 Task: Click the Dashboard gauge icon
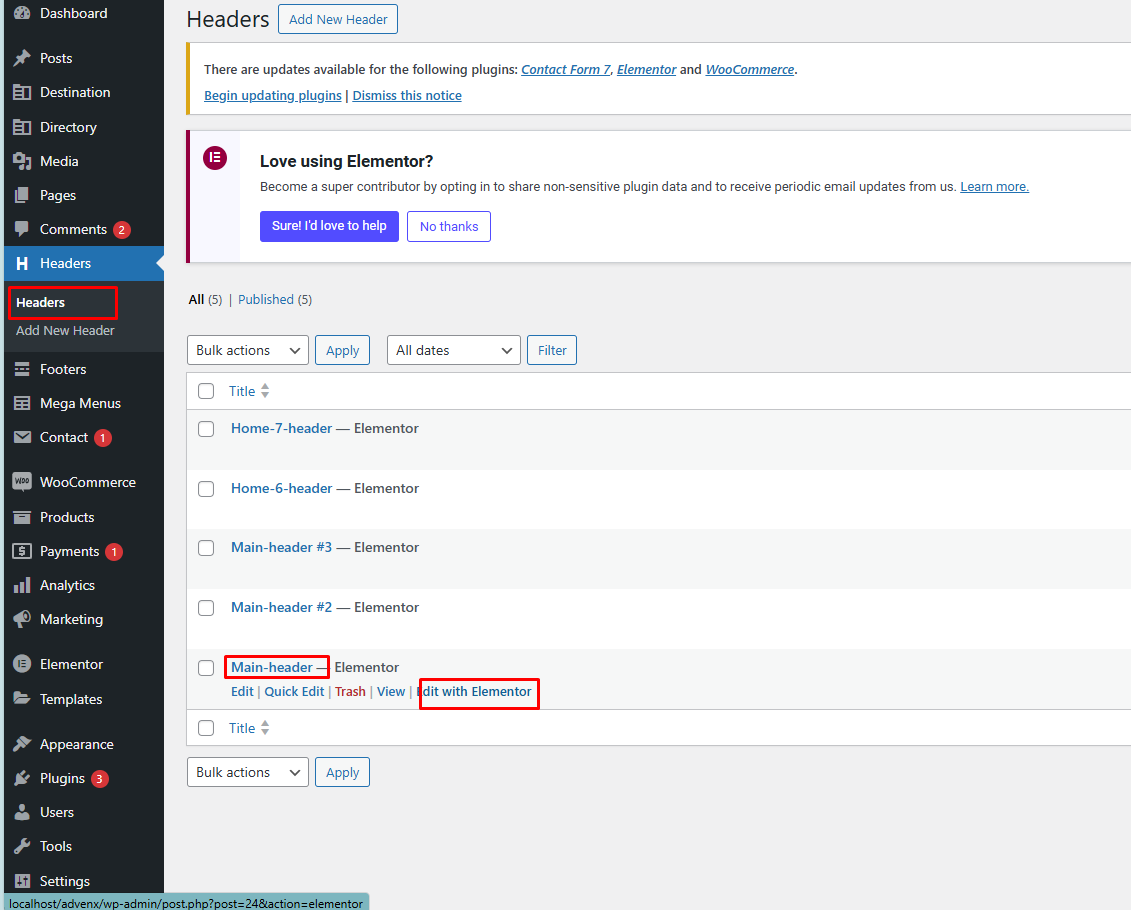(x=22, y=13)
